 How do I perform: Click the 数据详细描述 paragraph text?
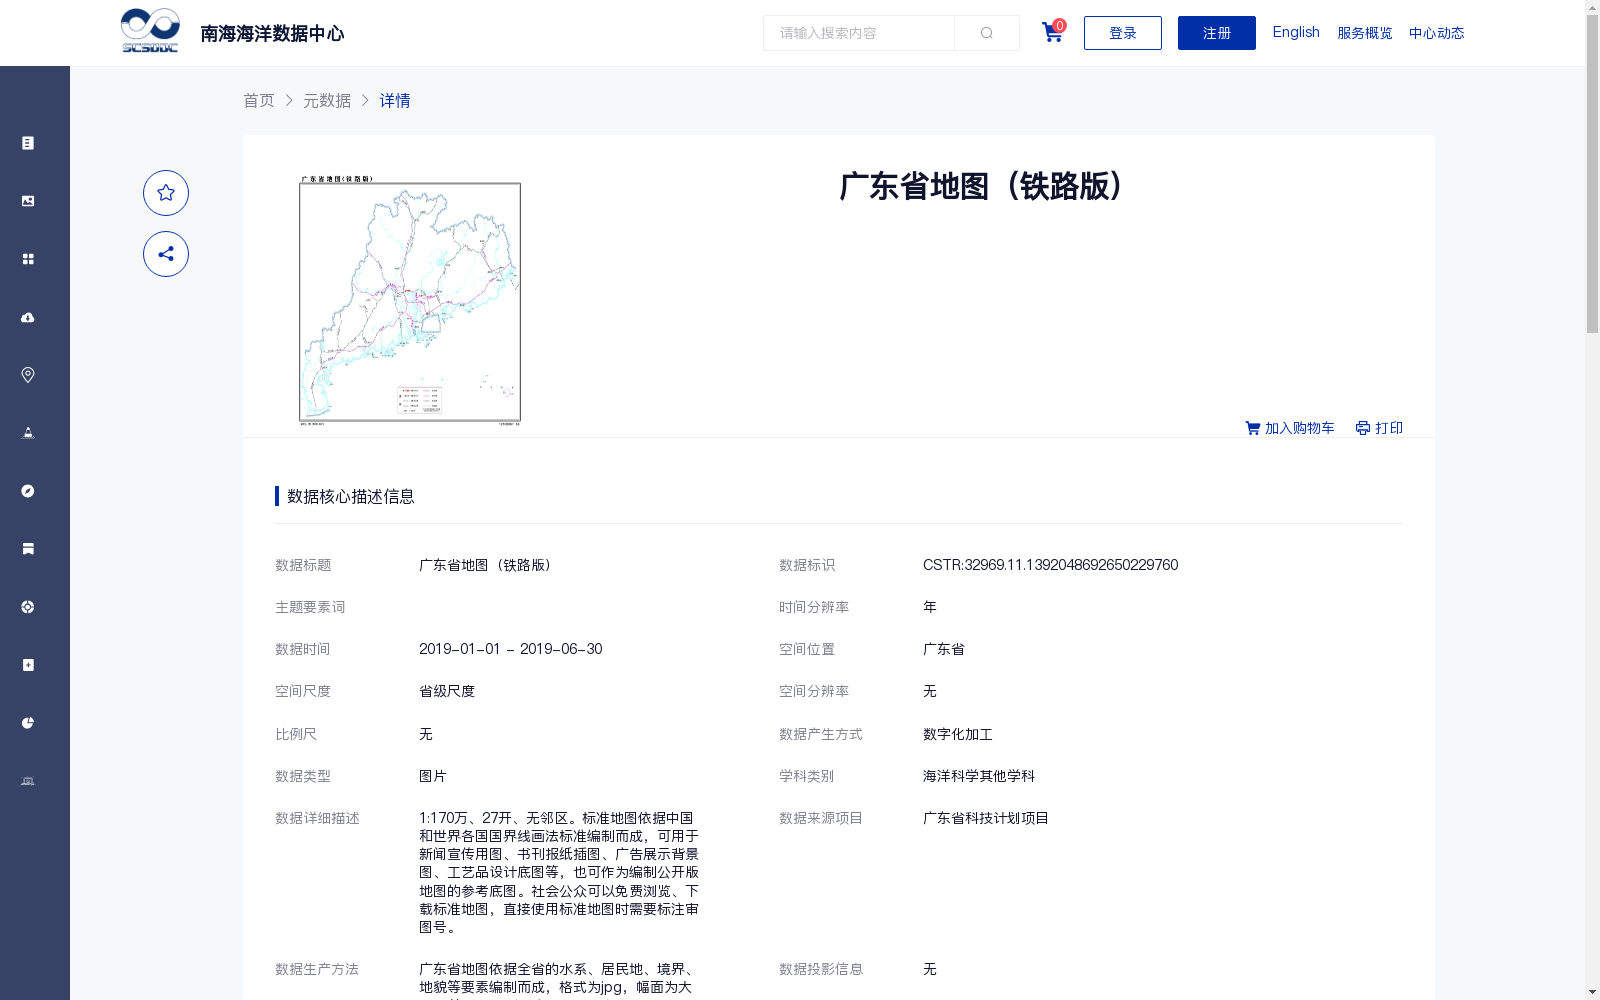click(x=559, y=872)
